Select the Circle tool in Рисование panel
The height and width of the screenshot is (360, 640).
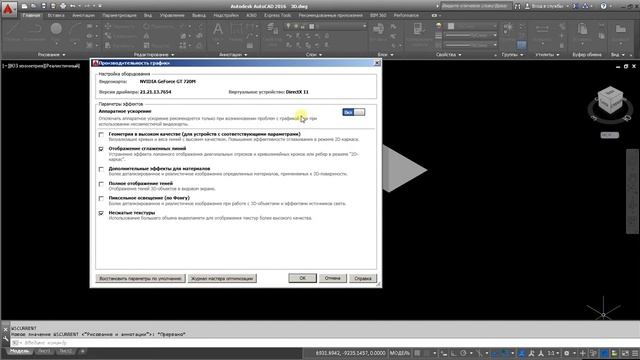tap(56, 30)
